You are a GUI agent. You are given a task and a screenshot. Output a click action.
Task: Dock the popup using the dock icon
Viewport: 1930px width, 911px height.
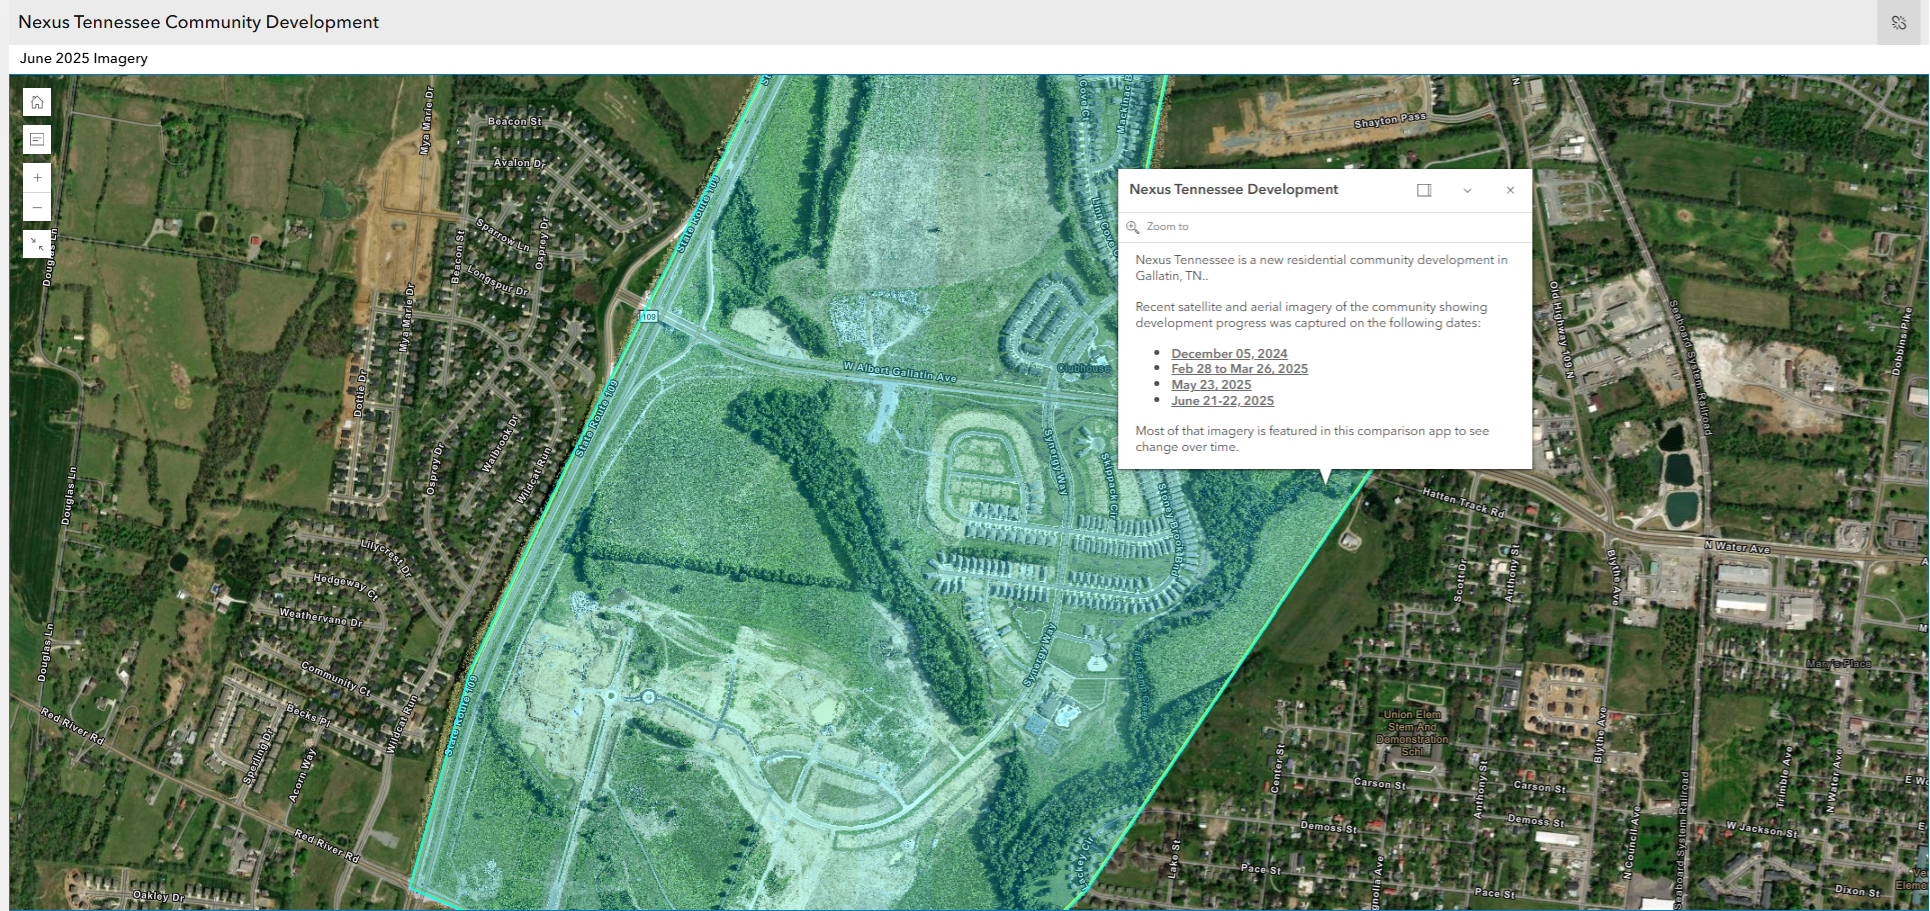pyautogui.click(x=1424, y=190)
